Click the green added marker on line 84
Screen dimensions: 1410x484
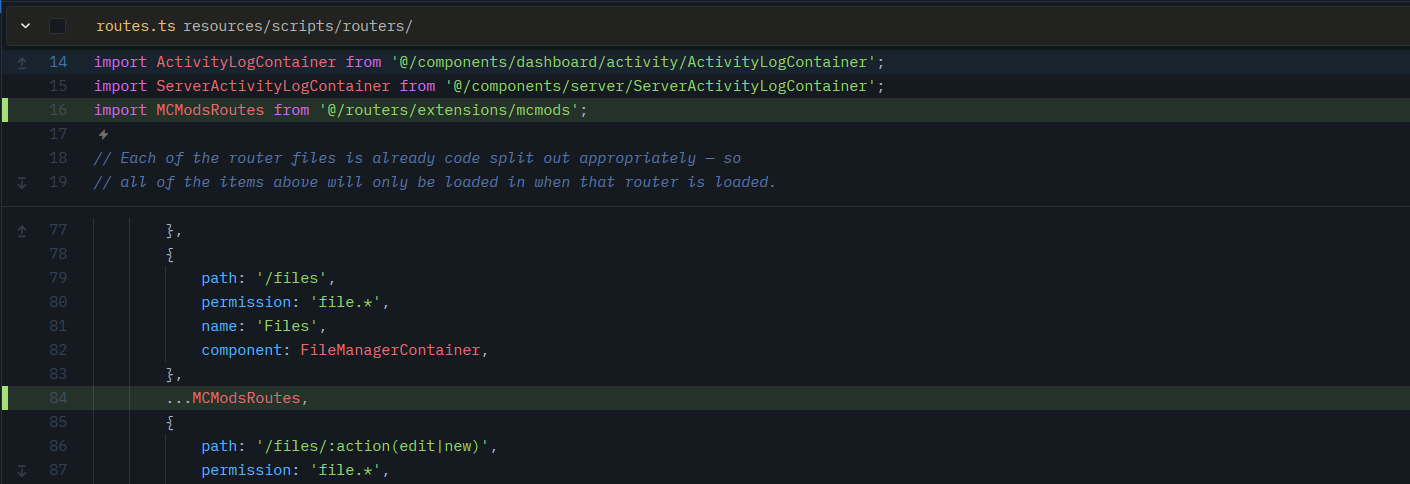5,398
